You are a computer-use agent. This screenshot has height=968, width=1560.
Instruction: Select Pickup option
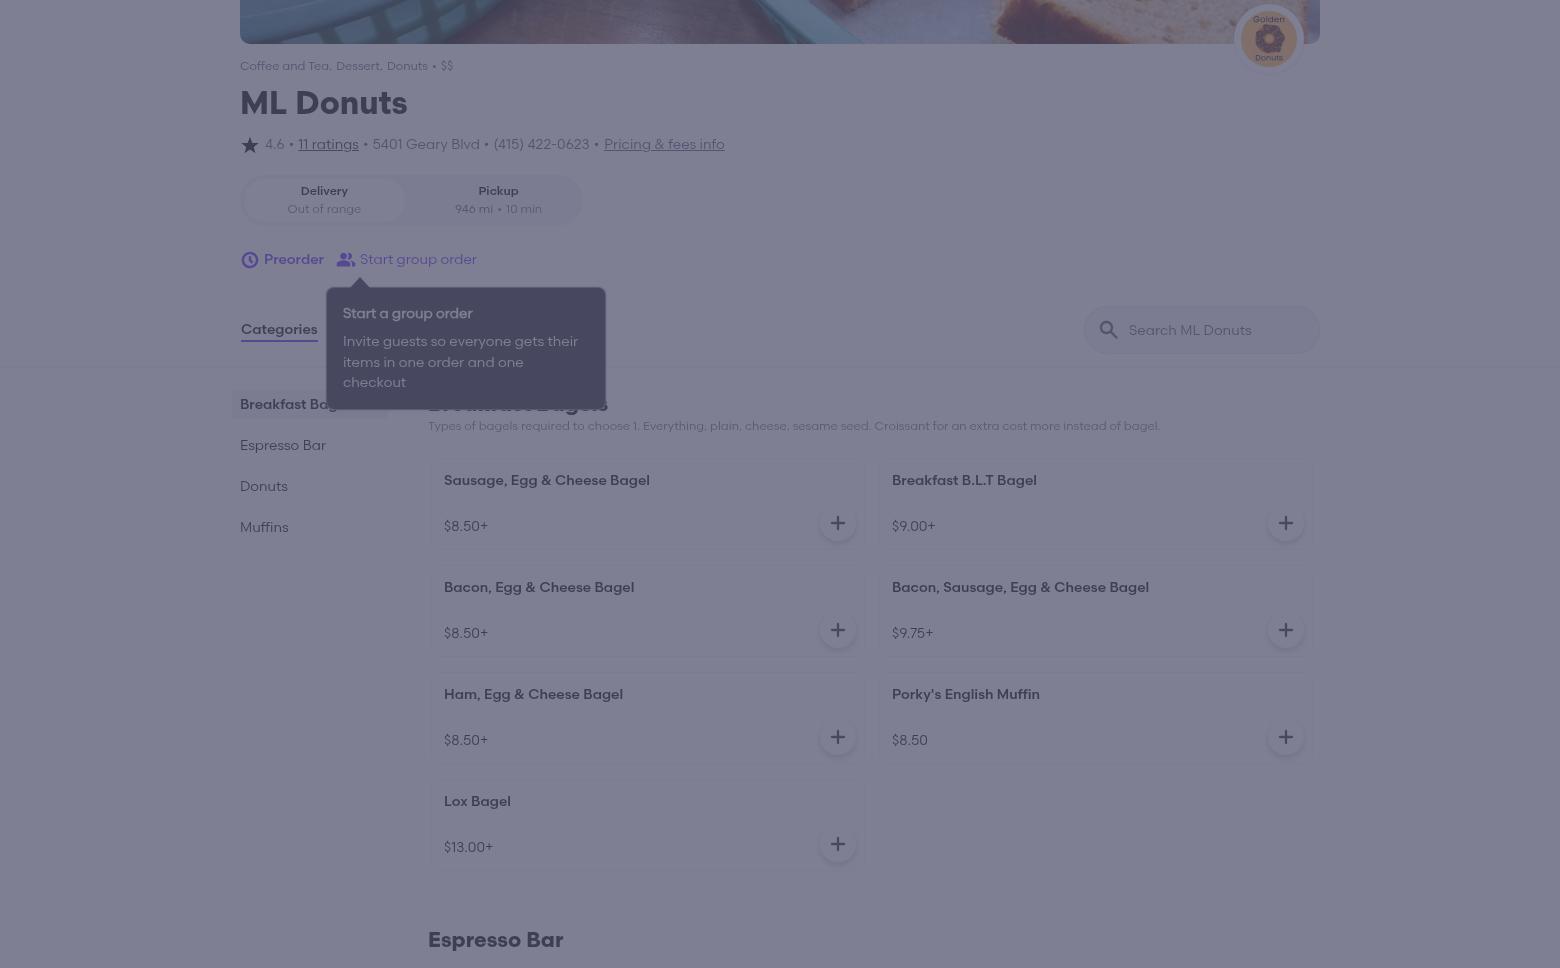click(x=498, y=200)
